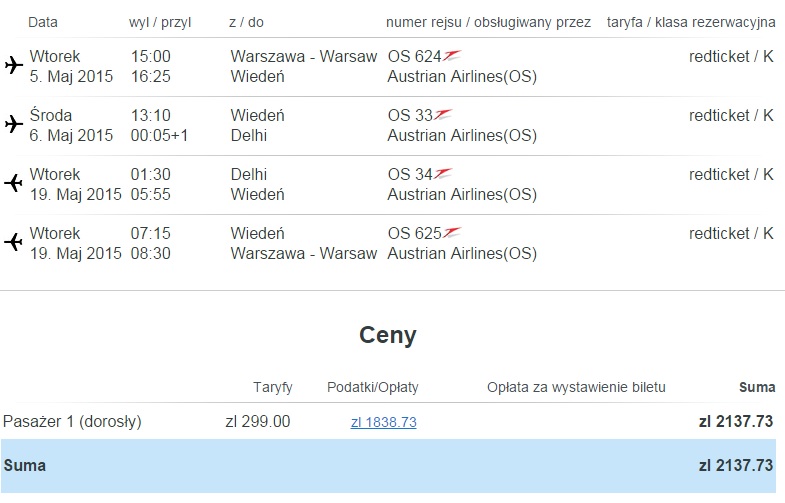Click Austrian Airlines logo next to OS 624
The width and height of the screenshot is (785, 503).
click(x=452, y=56)
